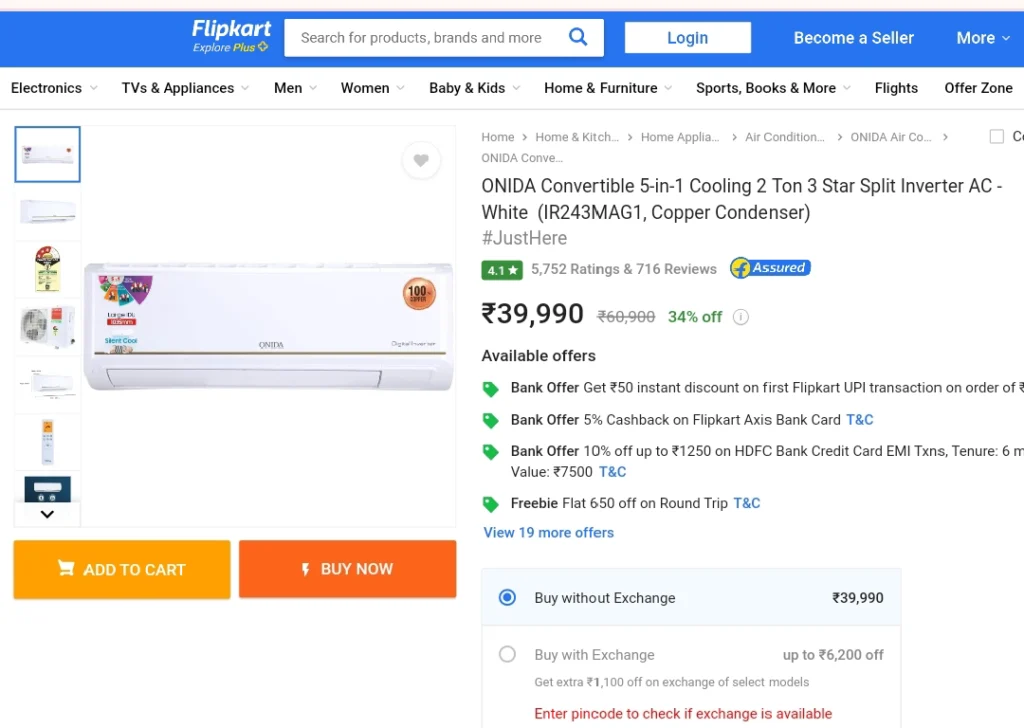
Task: Select Buy with Exchange option
Action: [x=507, y=654]
